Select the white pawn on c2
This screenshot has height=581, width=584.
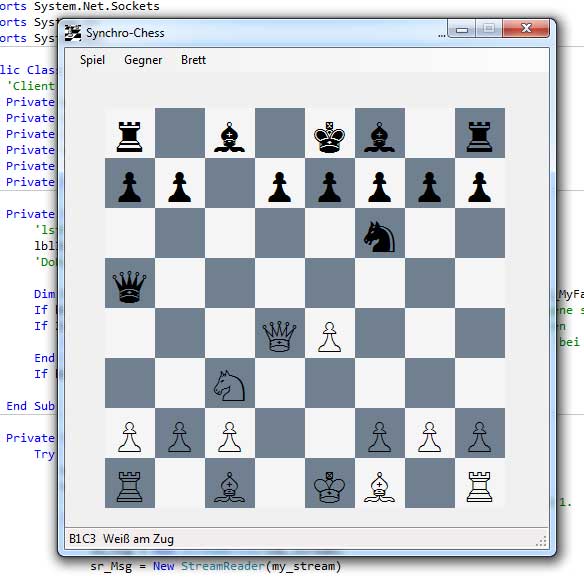[229, 436]
